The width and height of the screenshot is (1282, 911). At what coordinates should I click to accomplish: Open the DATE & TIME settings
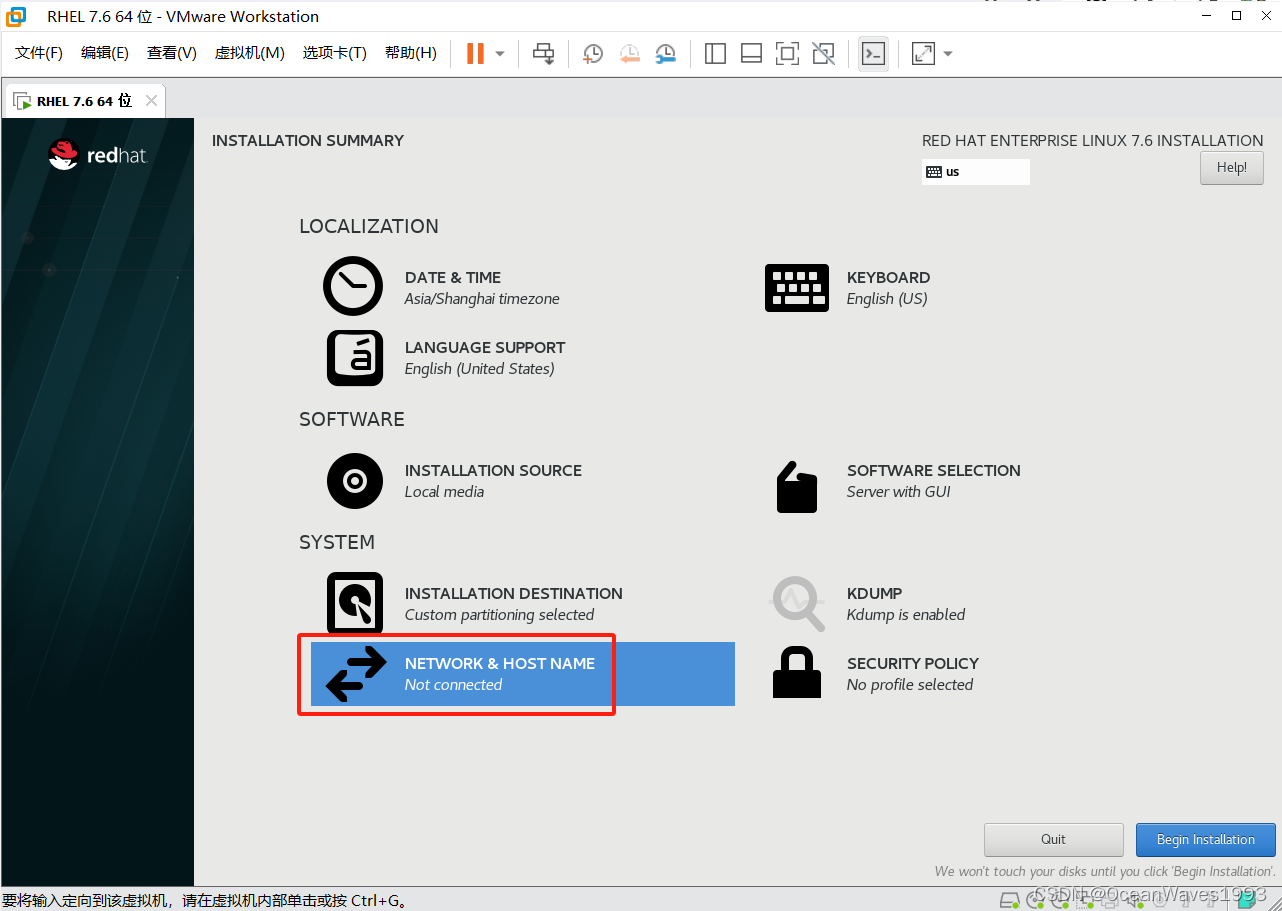click(442, 287)
